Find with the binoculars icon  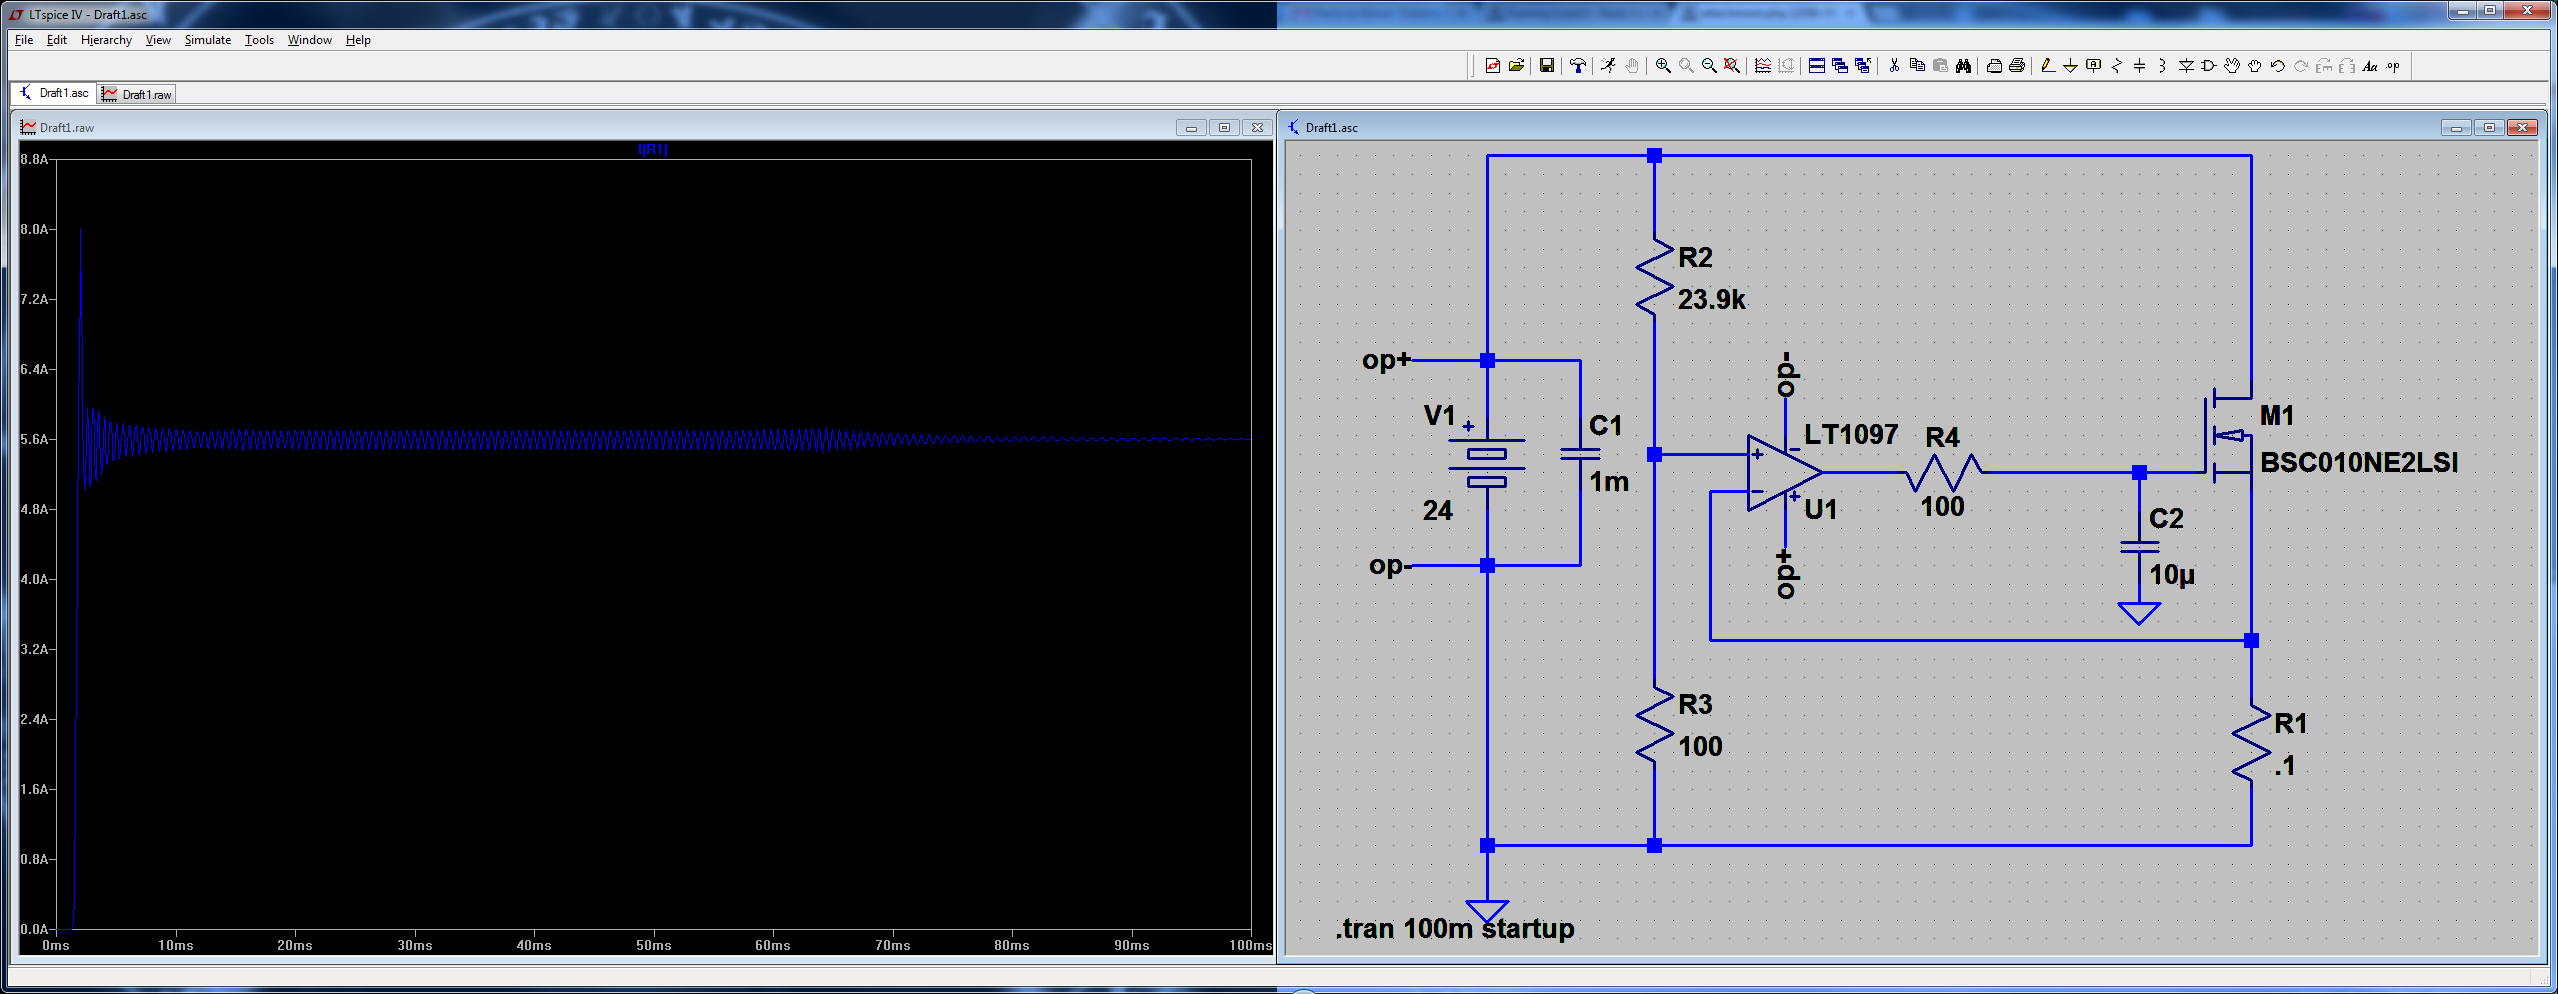tap(1963, 66)
